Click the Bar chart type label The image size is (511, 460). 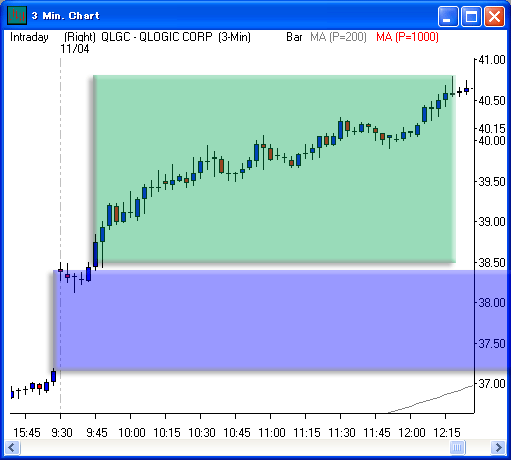pyautogui.click(x=294, y=37)
